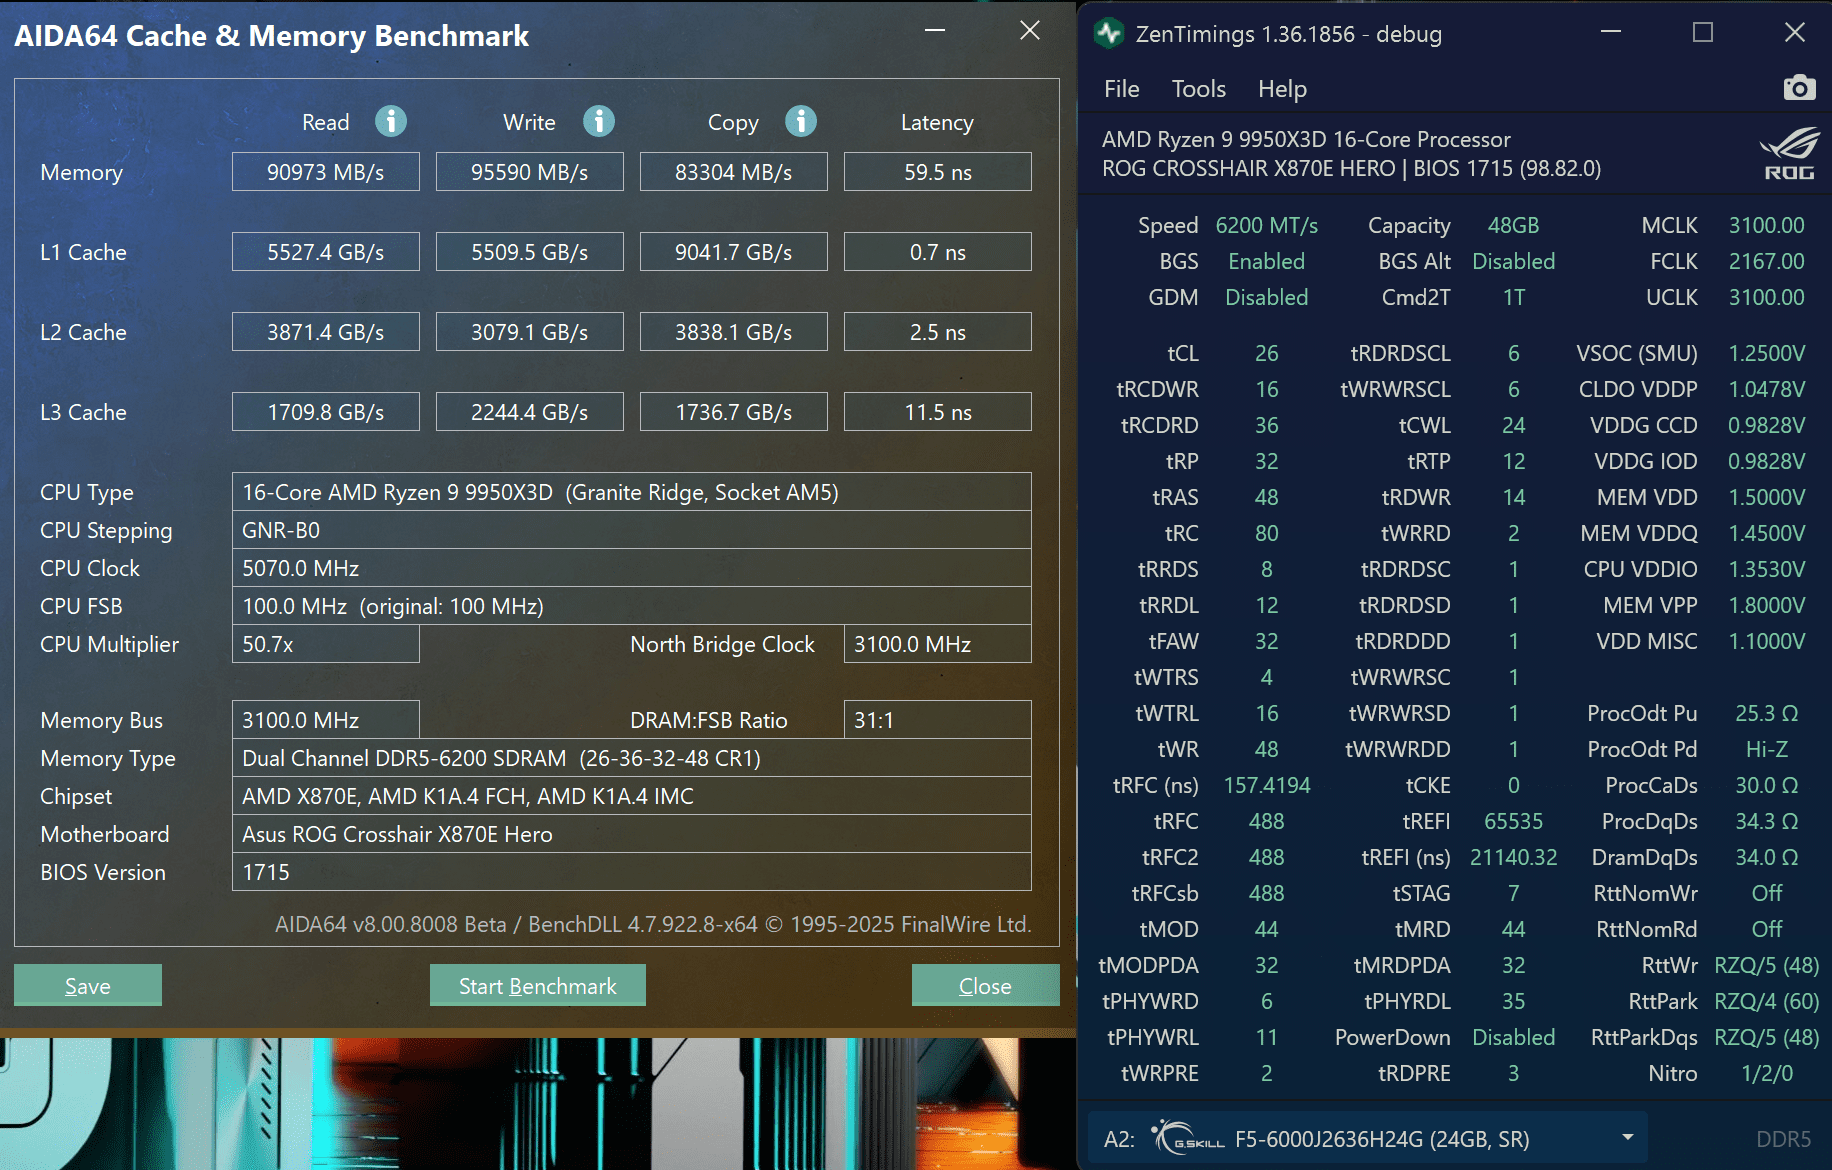Open the Help menu in ZenTimings

click(x=1282, y=89)
